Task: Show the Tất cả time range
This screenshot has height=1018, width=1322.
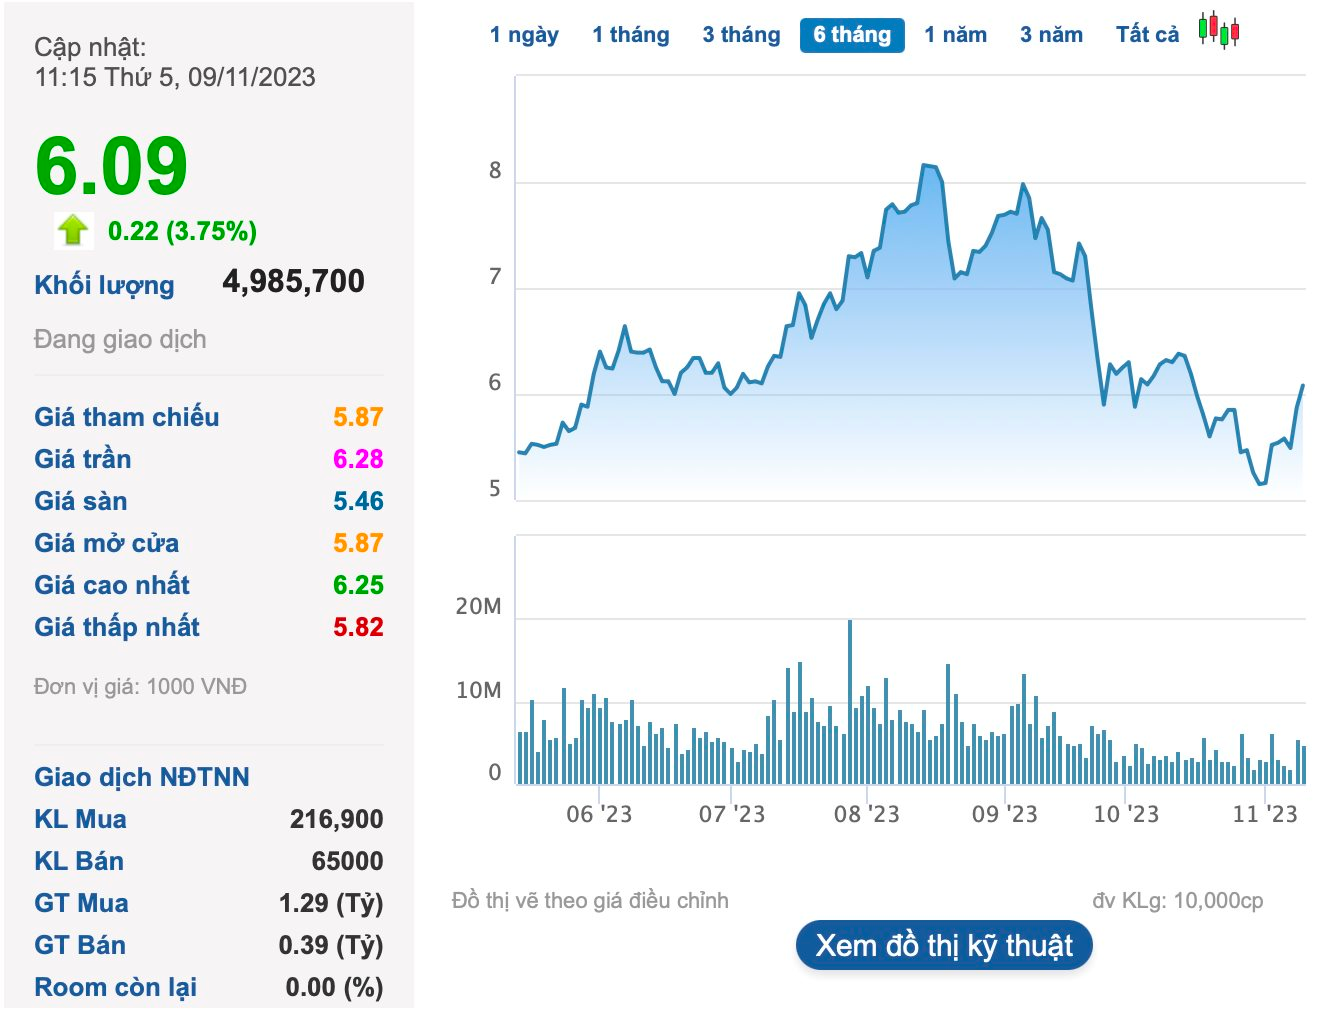Action: pos(1147,35)
